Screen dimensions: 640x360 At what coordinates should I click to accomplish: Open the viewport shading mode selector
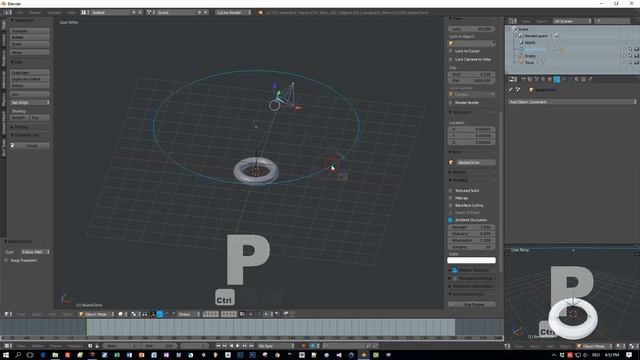122,314
